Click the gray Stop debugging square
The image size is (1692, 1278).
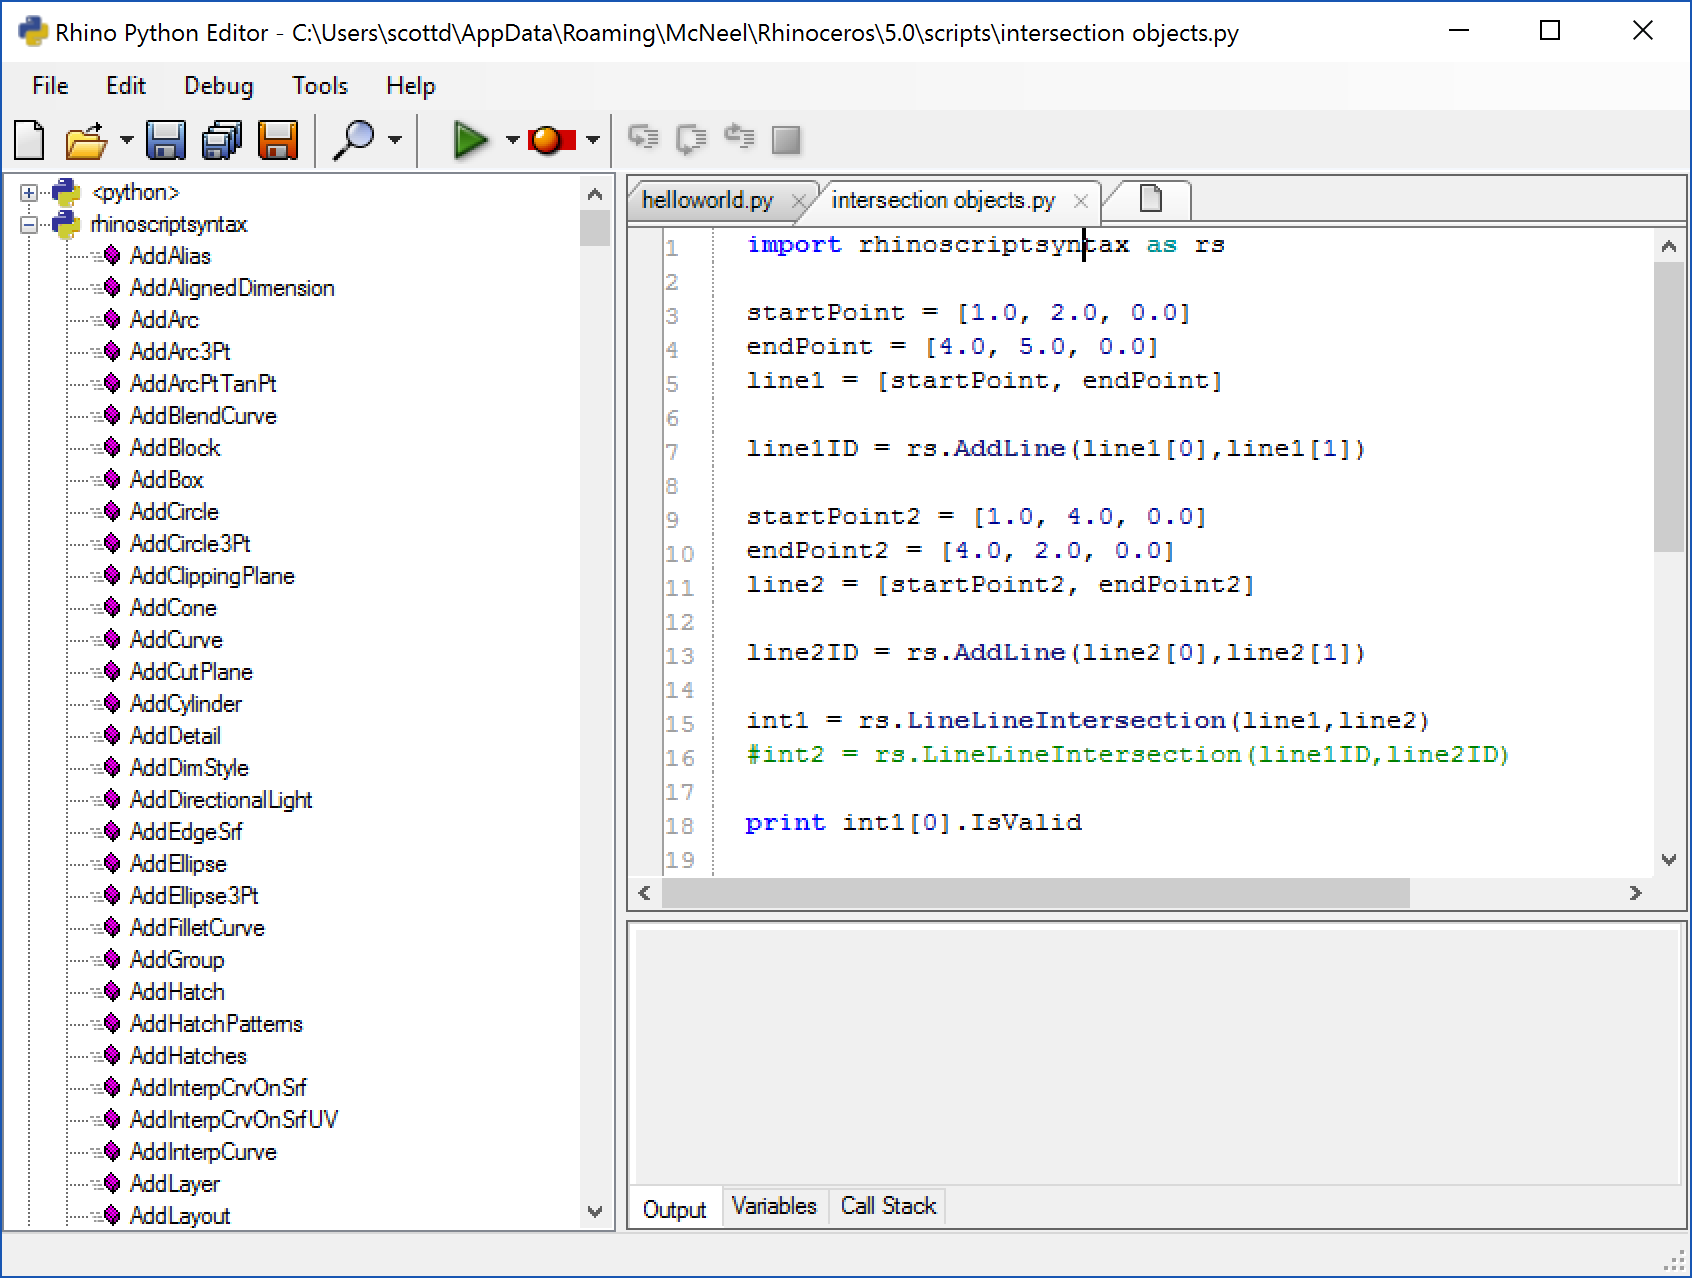click(x=786, y=140)
